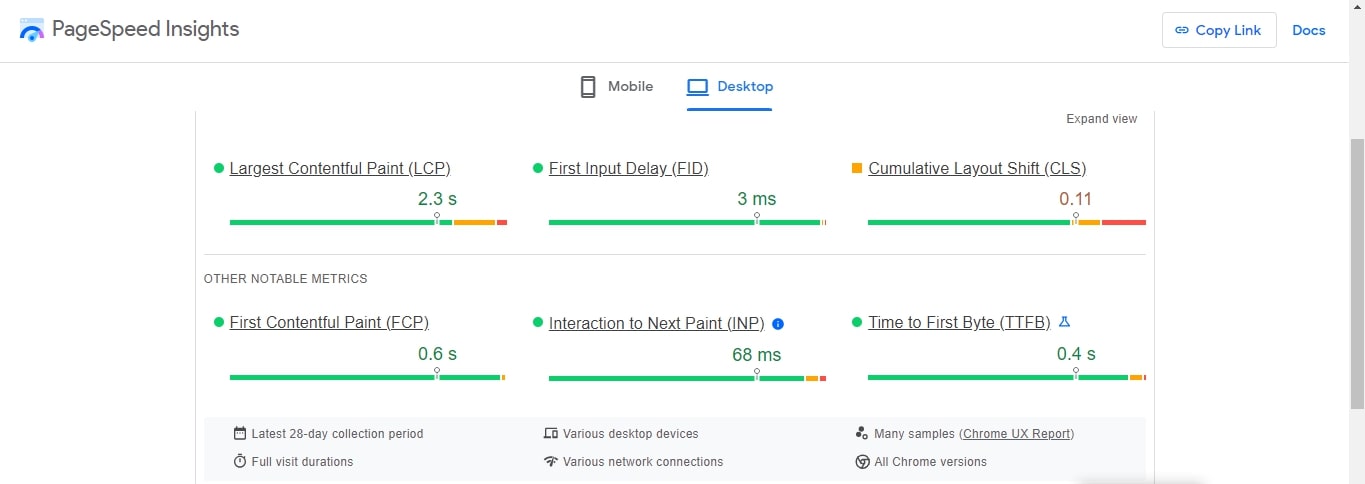
Task: Click the green status dot for FID
Action: (x=538, y=168)
